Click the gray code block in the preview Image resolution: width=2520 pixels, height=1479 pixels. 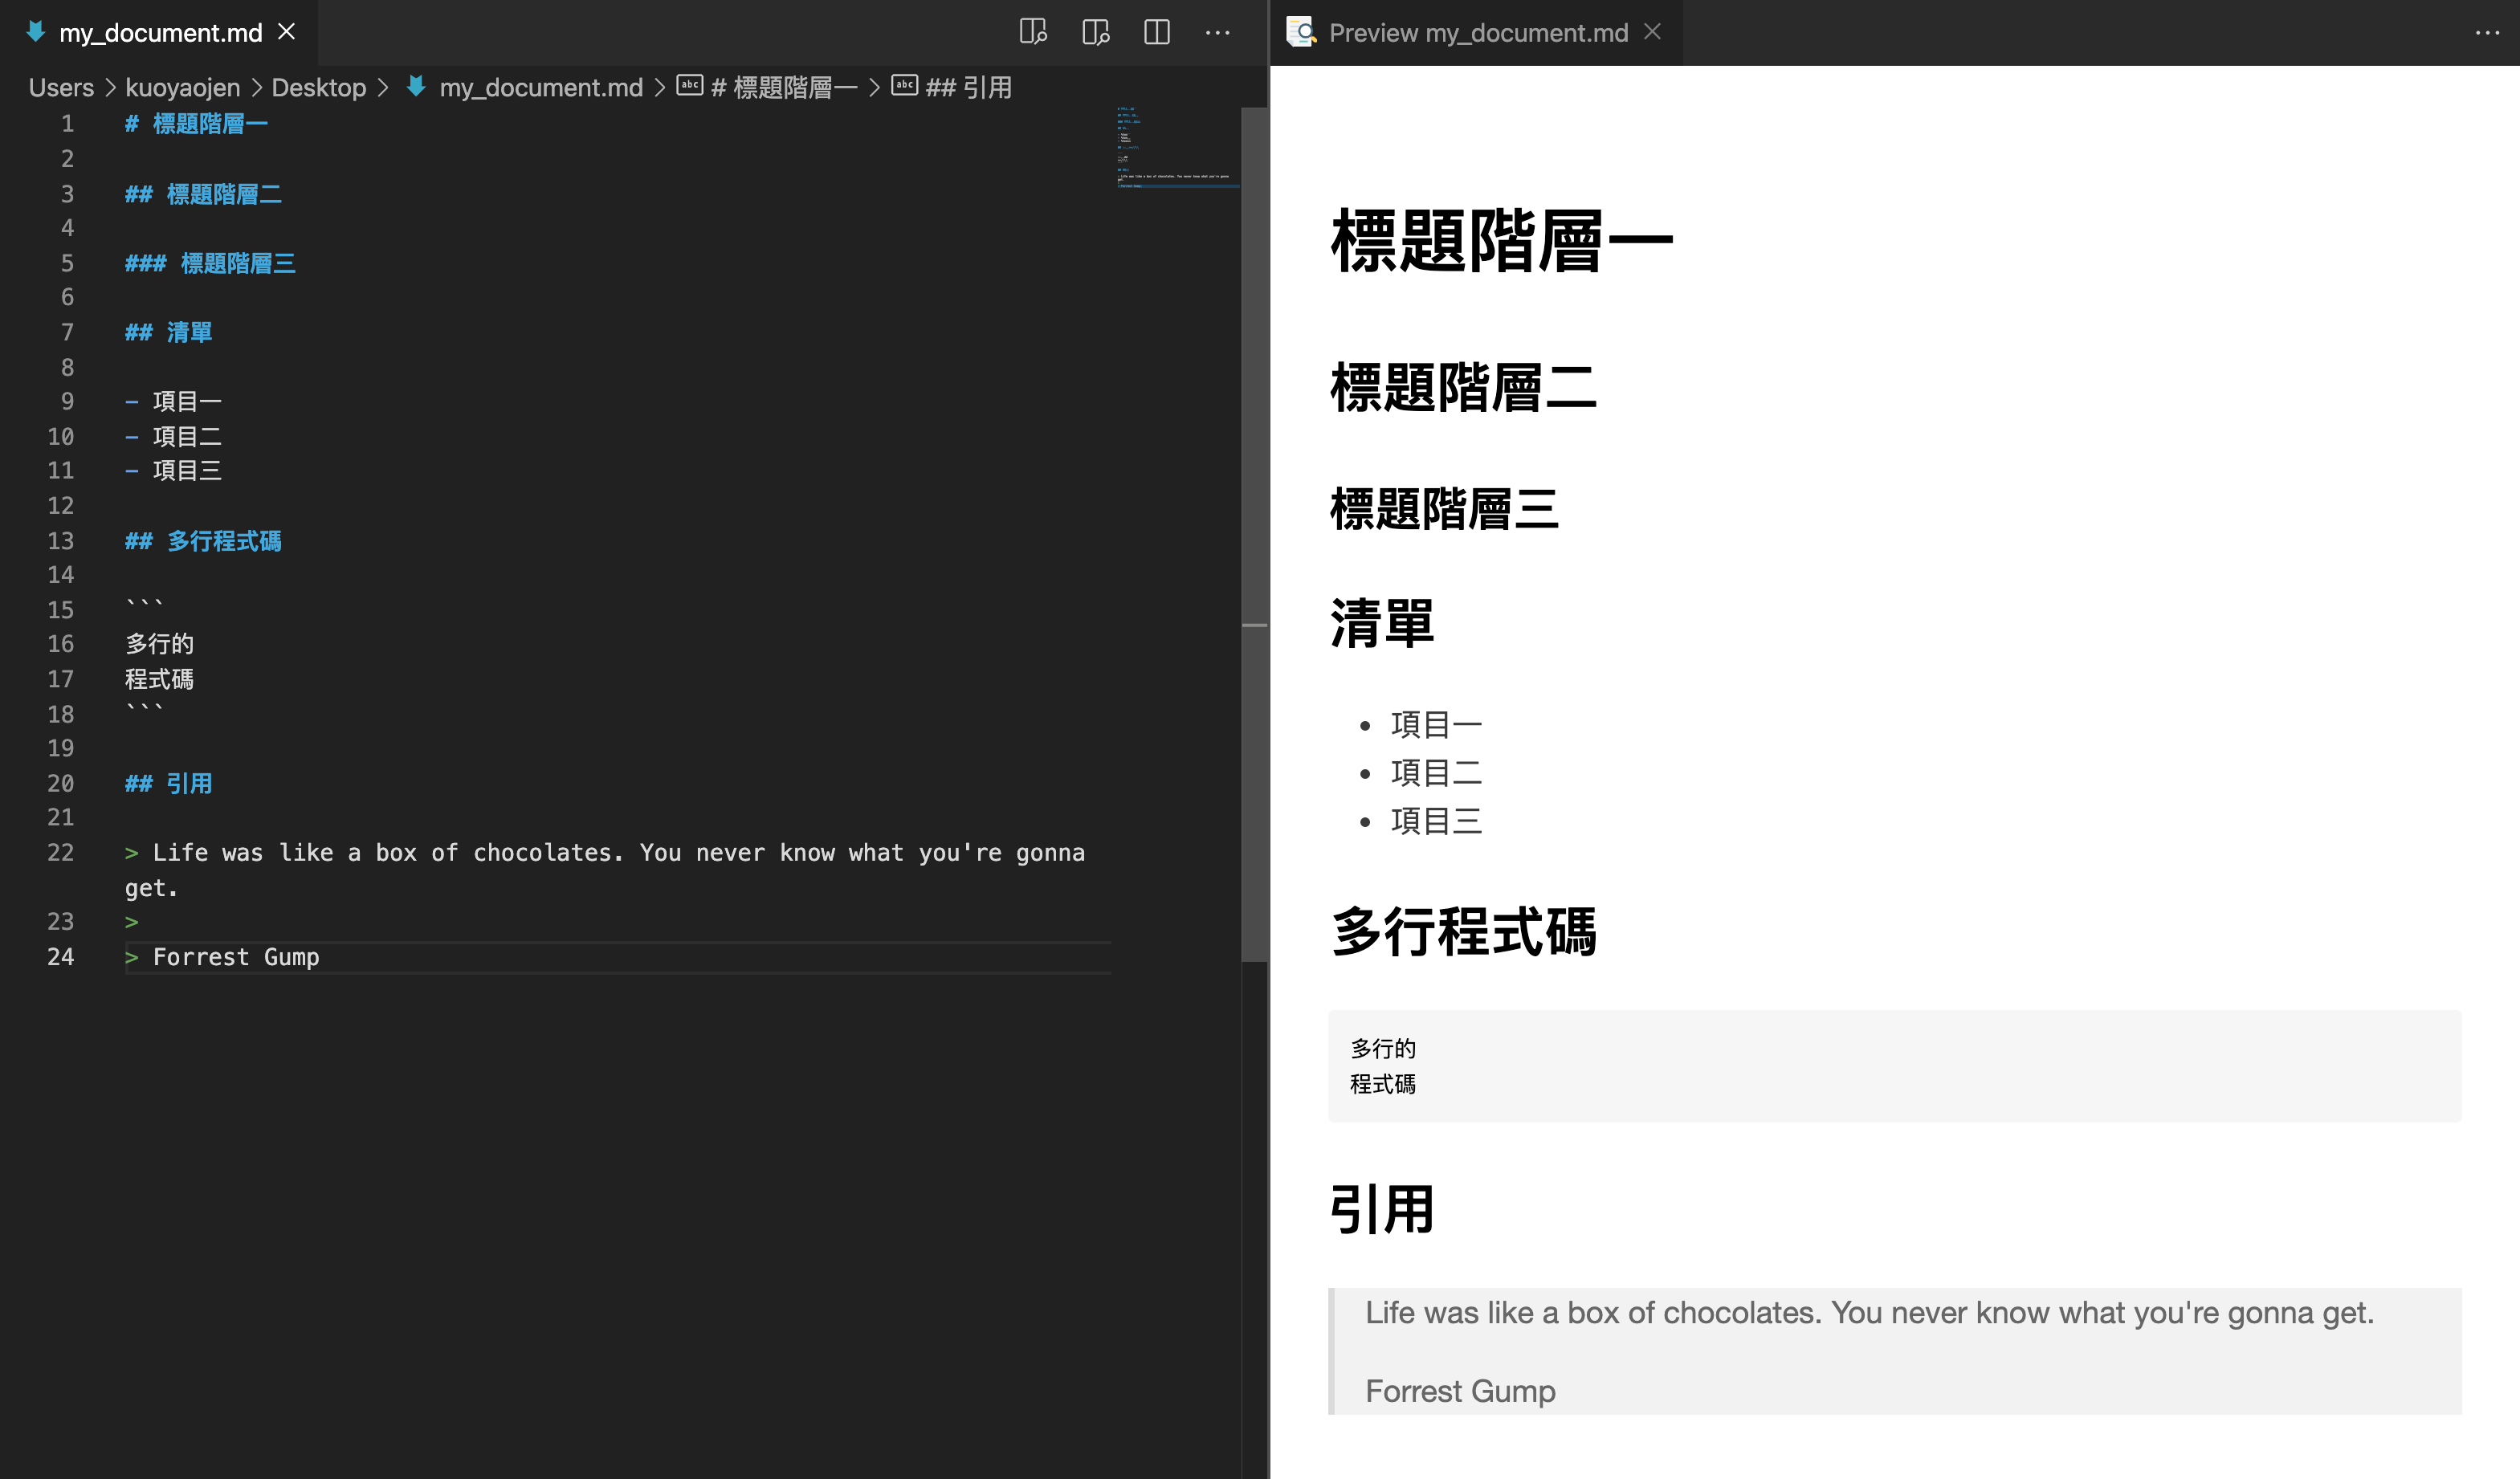[1894, 1066]
